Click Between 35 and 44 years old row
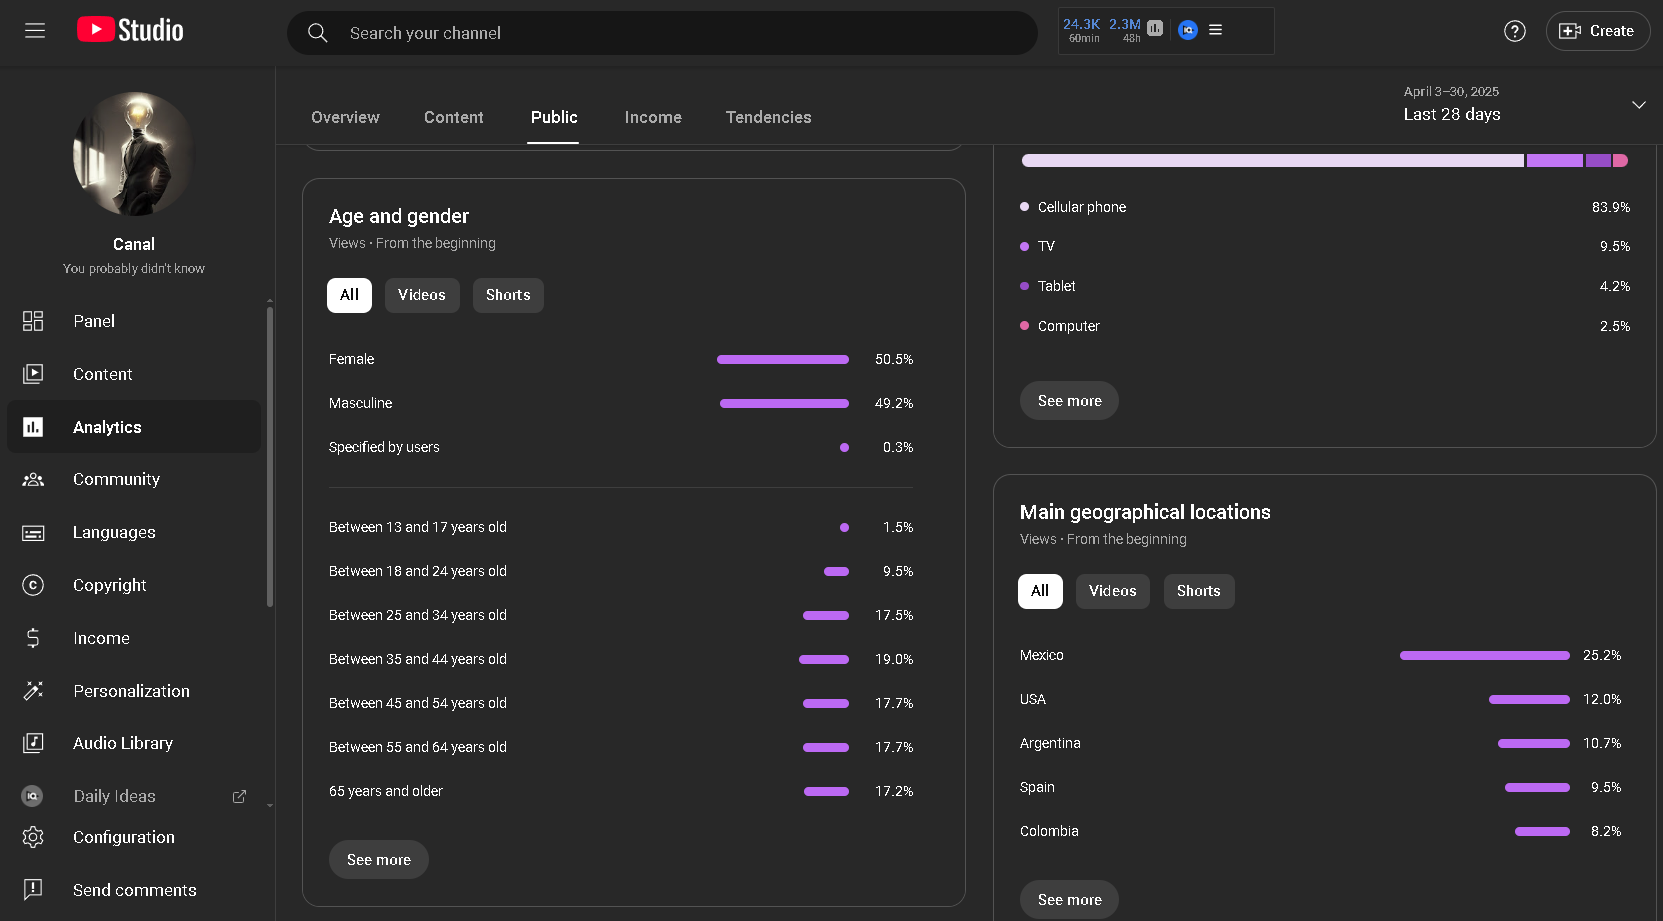 coord(621,659)
